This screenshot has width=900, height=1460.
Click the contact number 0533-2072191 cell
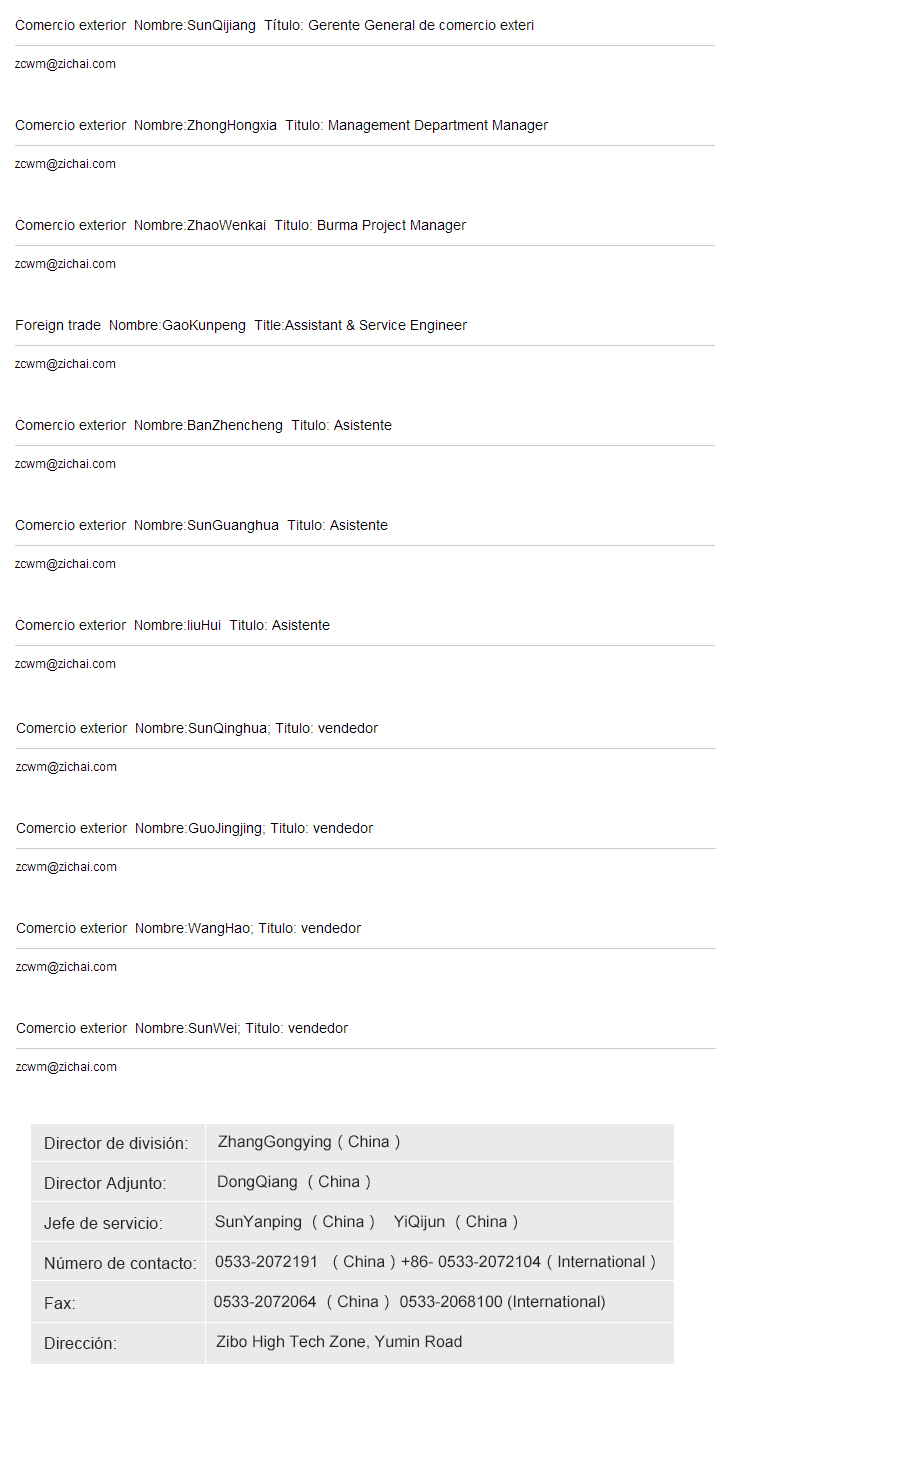[439, 1262]
